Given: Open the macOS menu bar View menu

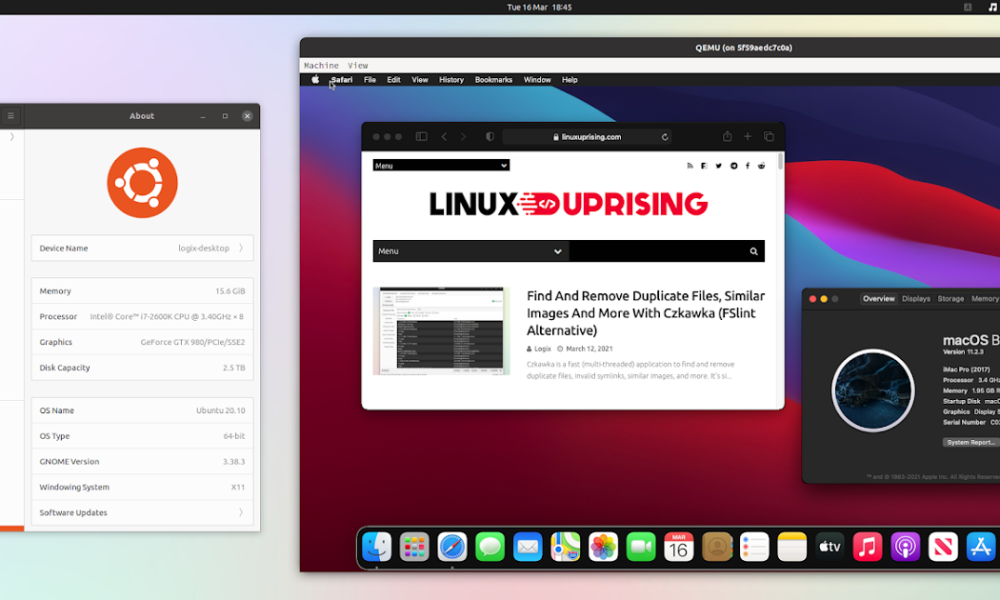Looking at the screenshot, I should coord(420,80).
